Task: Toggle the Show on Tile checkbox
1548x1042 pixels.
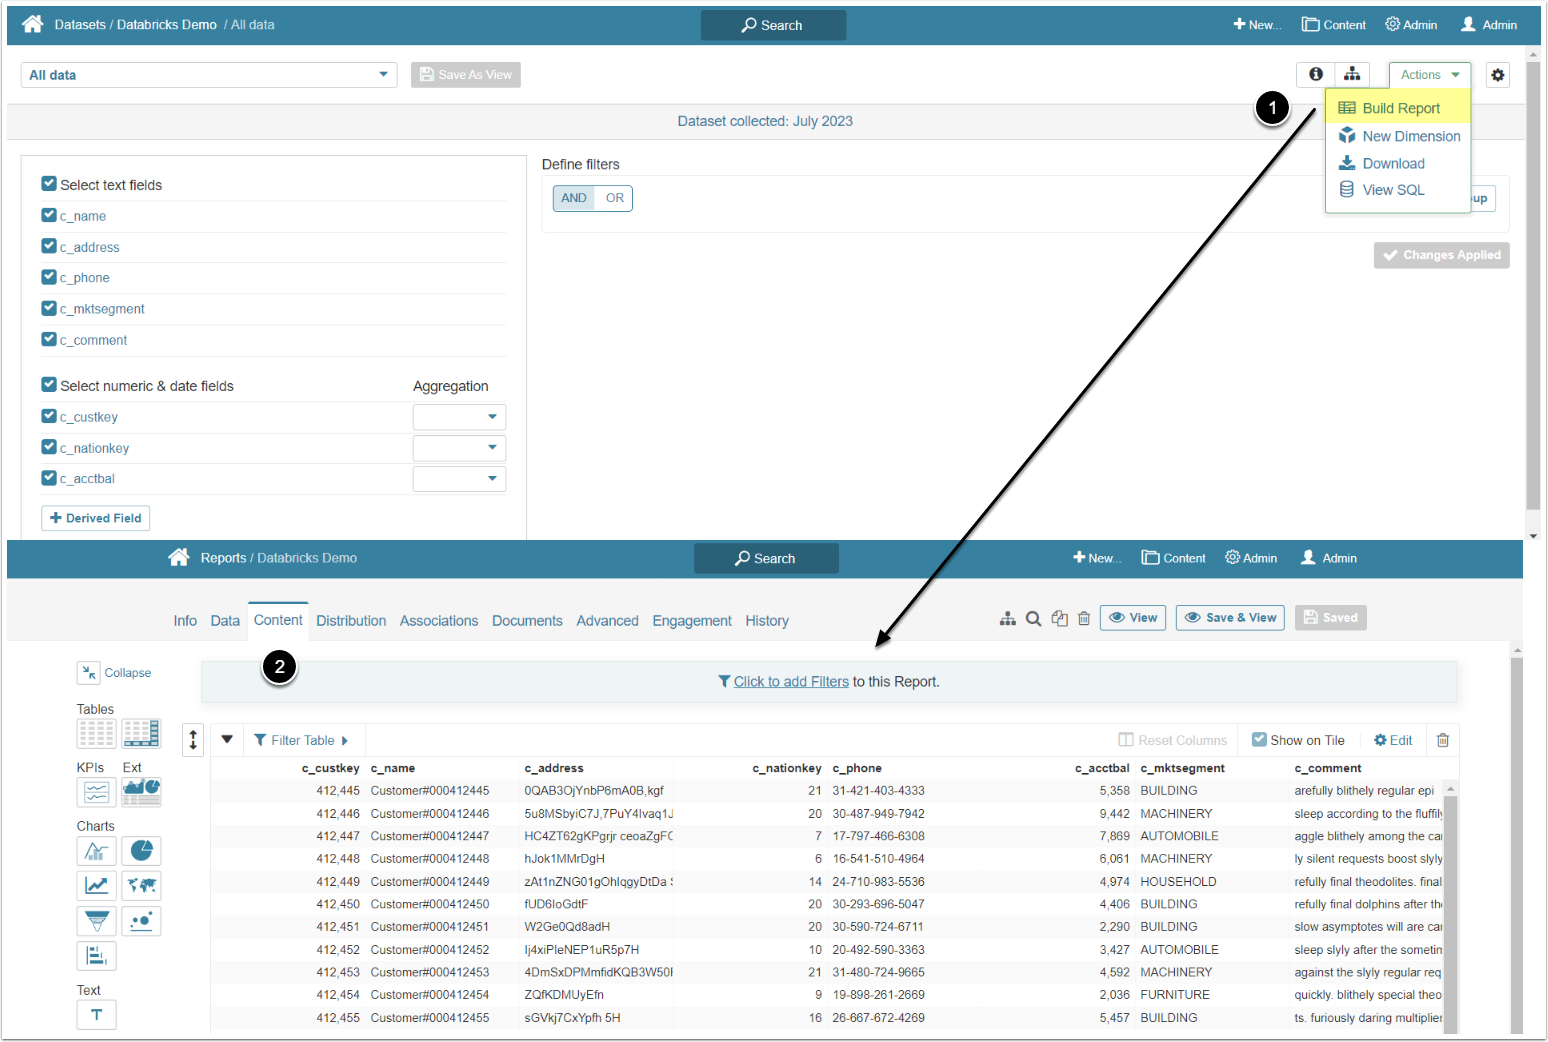Action: click(1260, 740)
